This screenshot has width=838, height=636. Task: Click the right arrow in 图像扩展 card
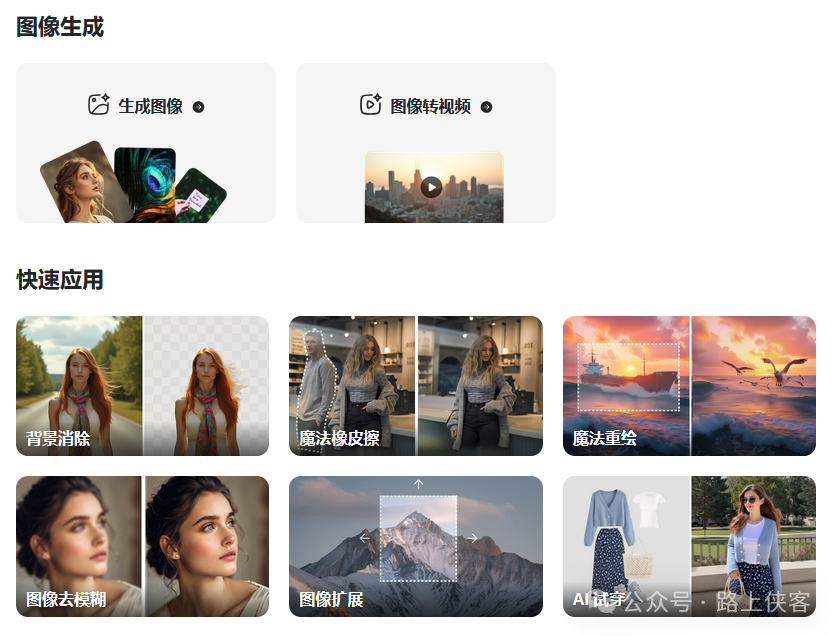(x=472, y=538)
